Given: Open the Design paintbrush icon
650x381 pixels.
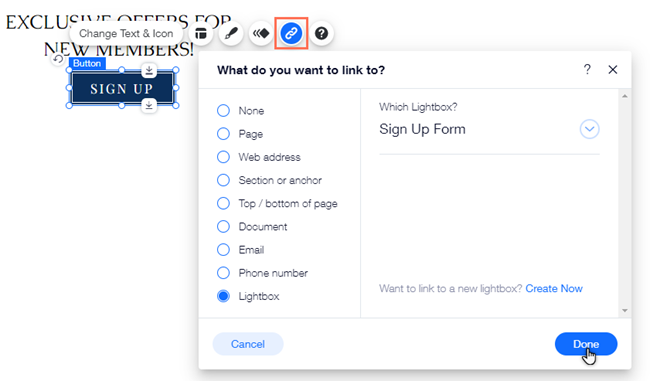Looking at the screenshot, I should pyautogui.click(x=231, y=33).
